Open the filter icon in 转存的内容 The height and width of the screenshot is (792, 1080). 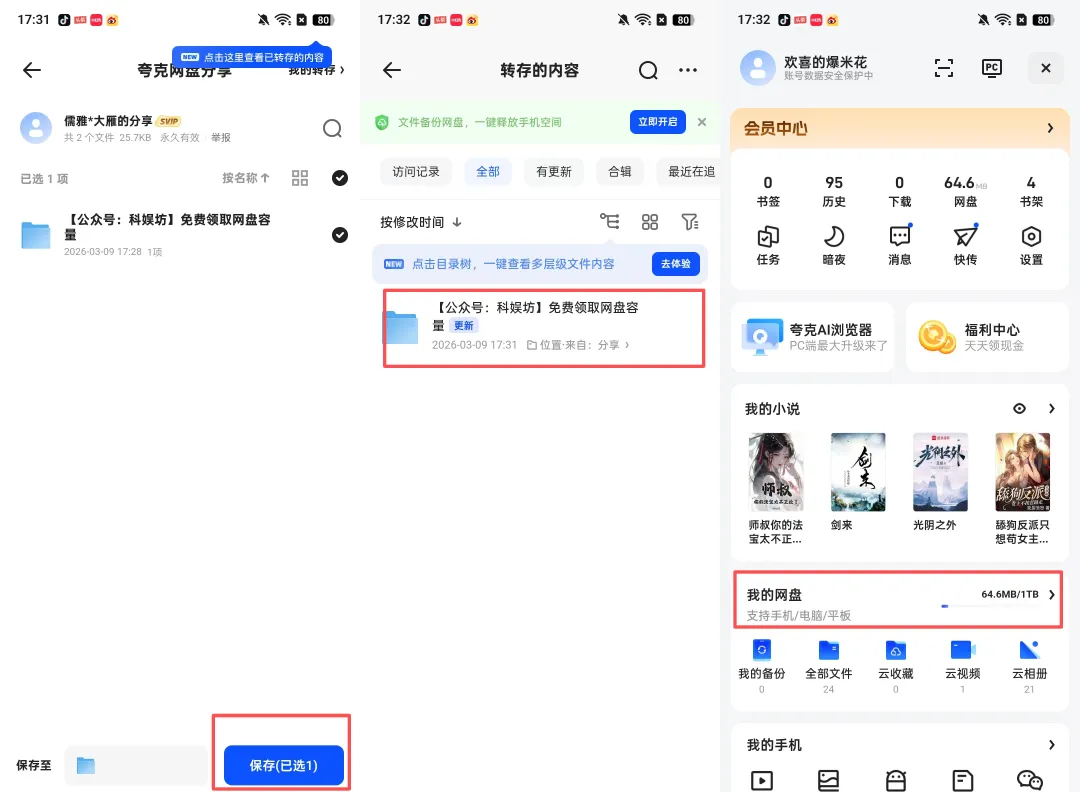(x=689, y=222)
